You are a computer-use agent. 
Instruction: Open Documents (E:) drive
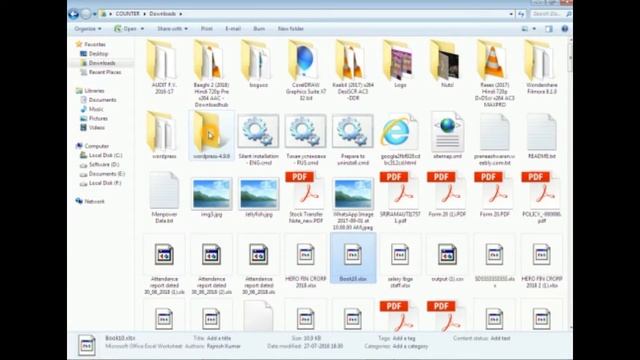(107, 173)
